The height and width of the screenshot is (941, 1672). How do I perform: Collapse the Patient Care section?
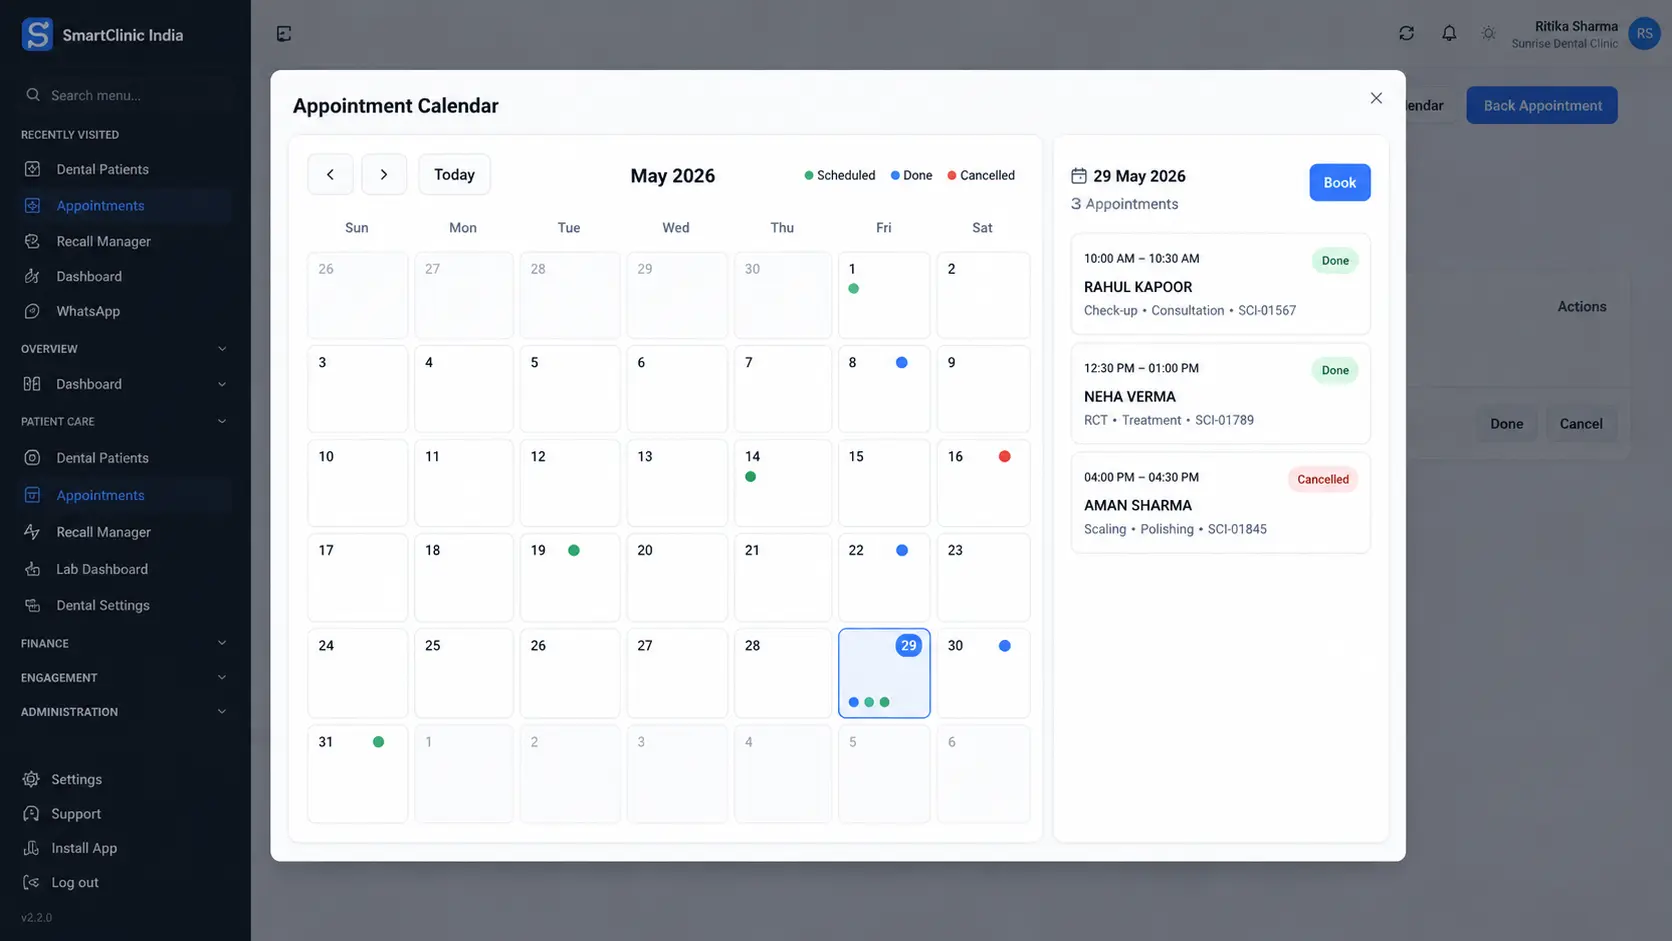point(222,422)
